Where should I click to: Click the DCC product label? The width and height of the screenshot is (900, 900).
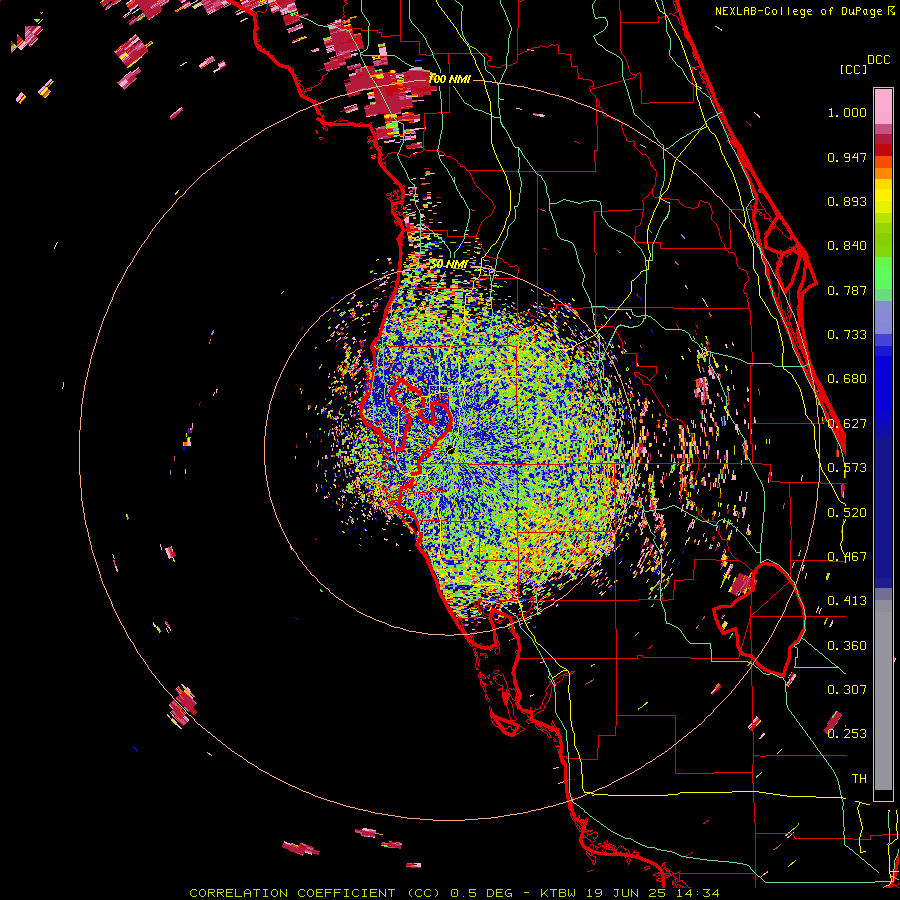pyautogui.click(x=878, y=60)
